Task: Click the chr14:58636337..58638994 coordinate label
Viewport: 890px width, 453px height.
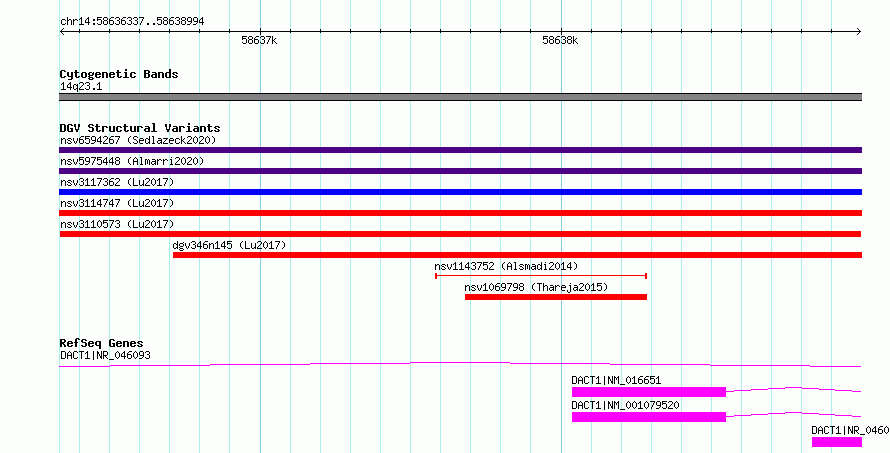Action: (x=132, y=22)
